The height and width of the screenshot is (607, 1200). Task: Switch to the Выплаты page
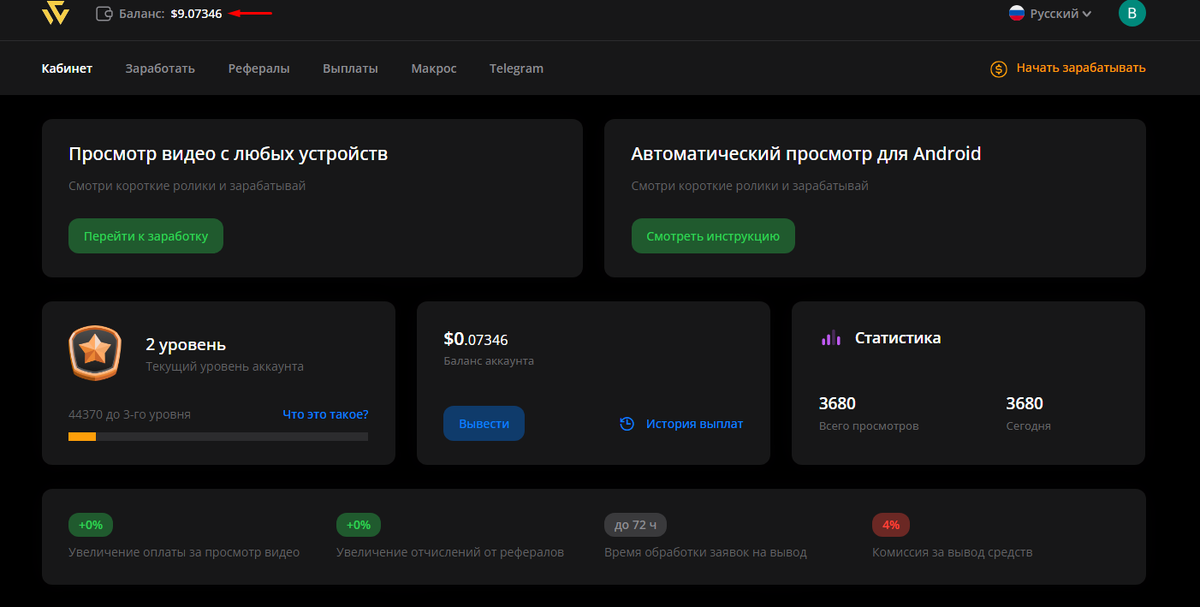350,69
